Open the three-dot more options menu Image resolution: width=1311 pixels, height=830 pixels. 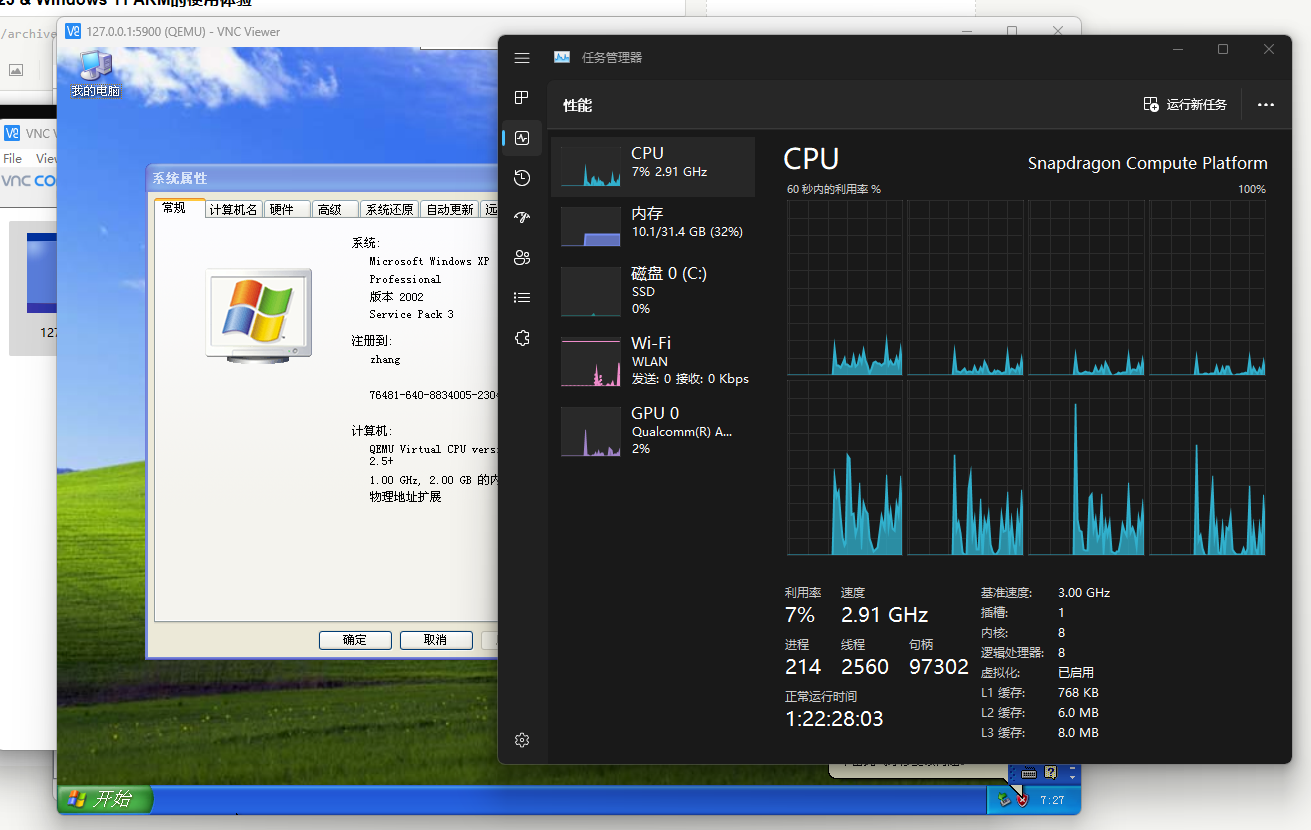pyautogui.click(x=1266, y=105)
